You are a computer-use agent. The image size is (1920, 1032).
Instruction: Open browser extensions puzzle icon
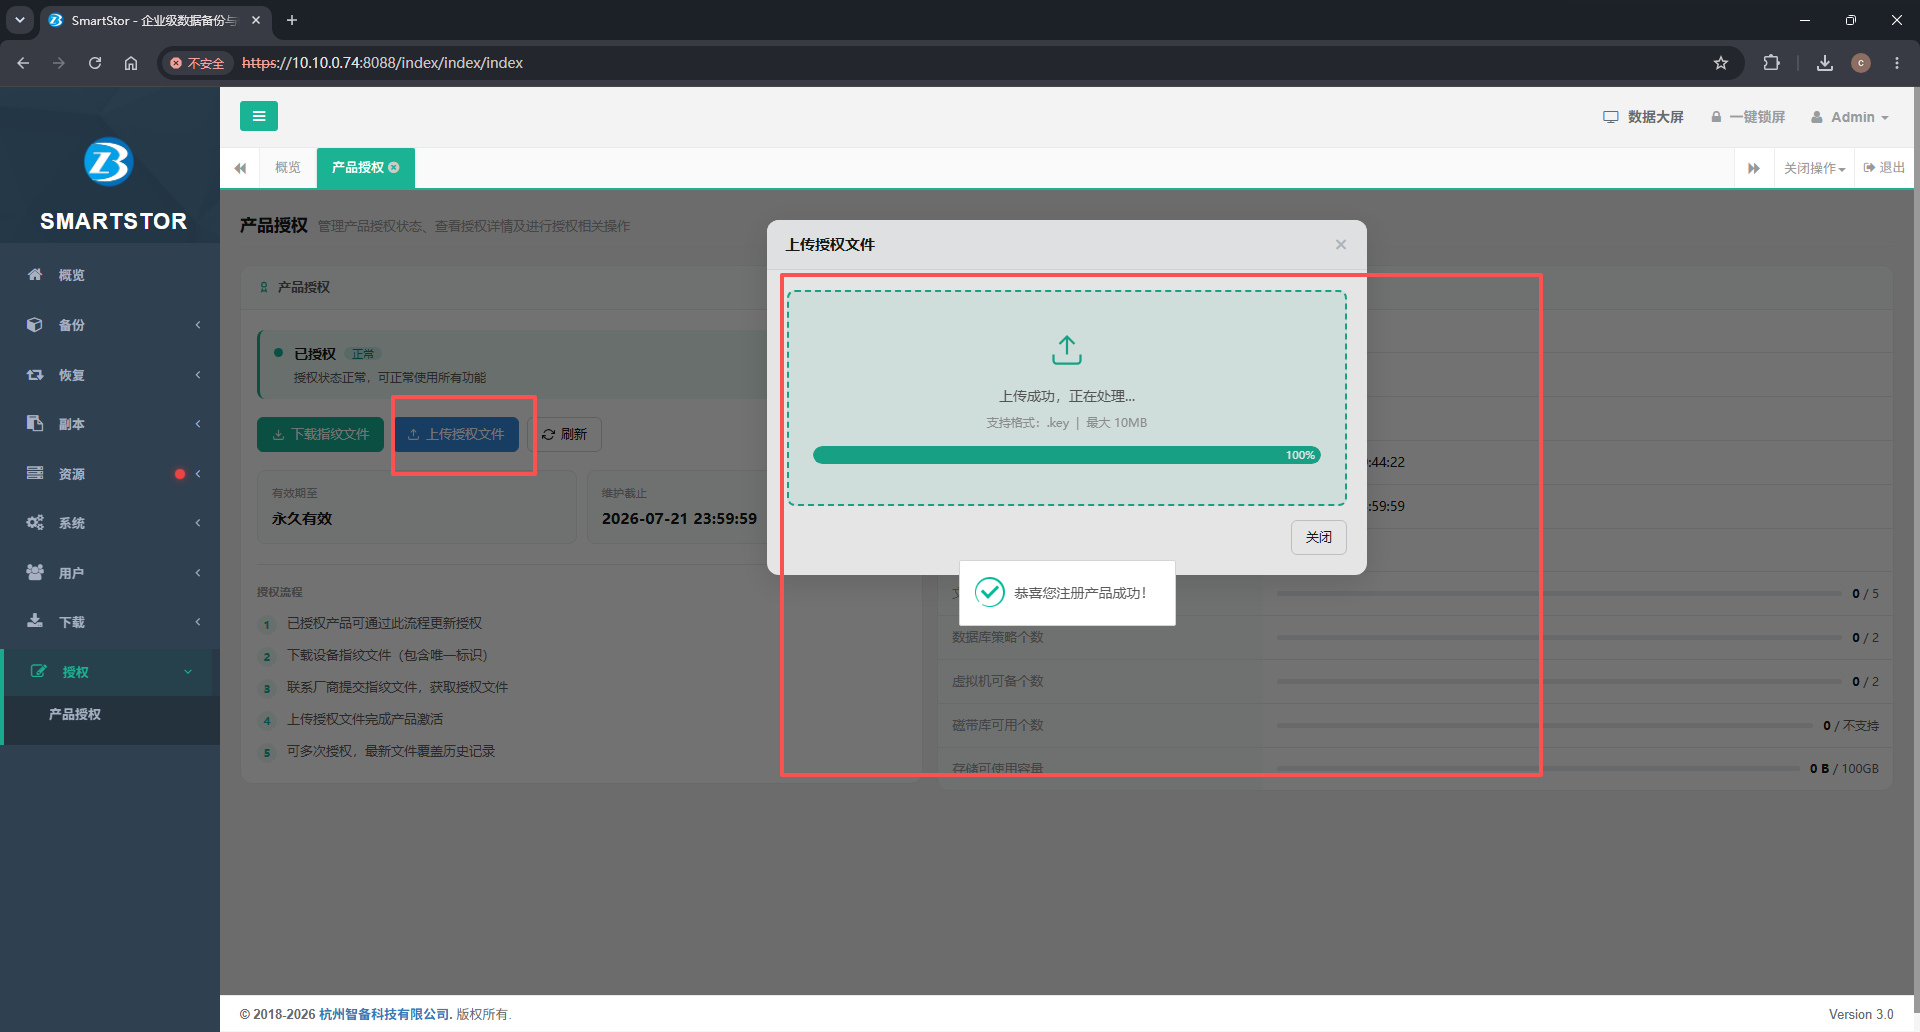[1771, 63]
